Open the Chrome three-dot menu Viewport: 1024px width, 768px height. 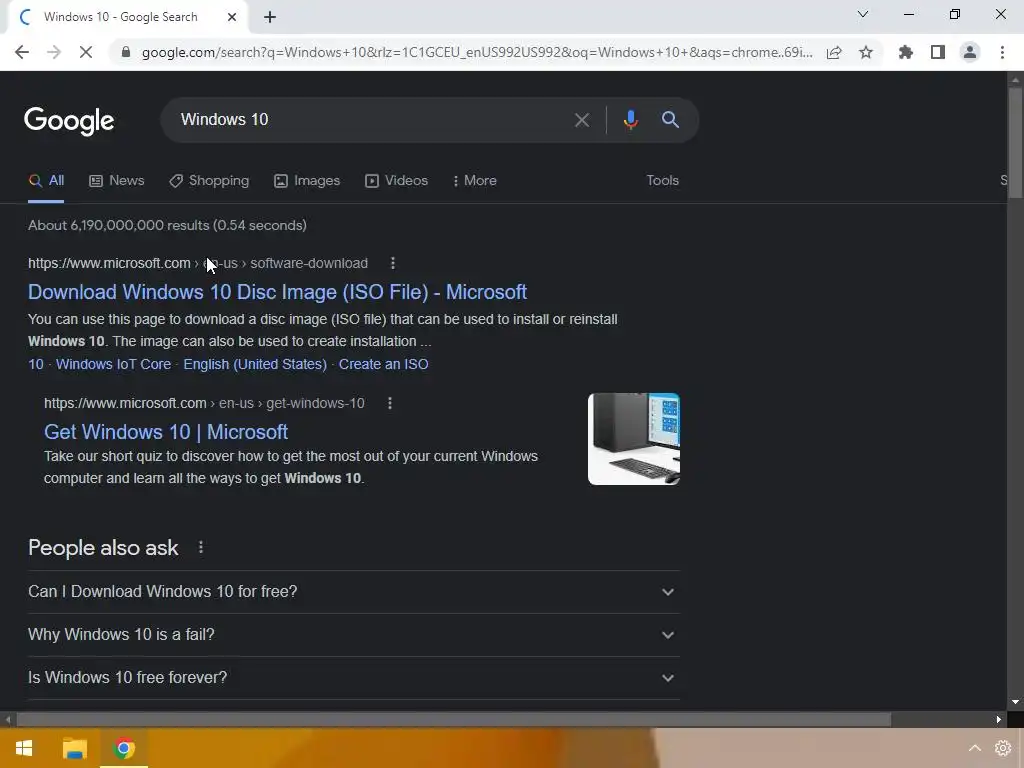click(x=1002, y=52)
